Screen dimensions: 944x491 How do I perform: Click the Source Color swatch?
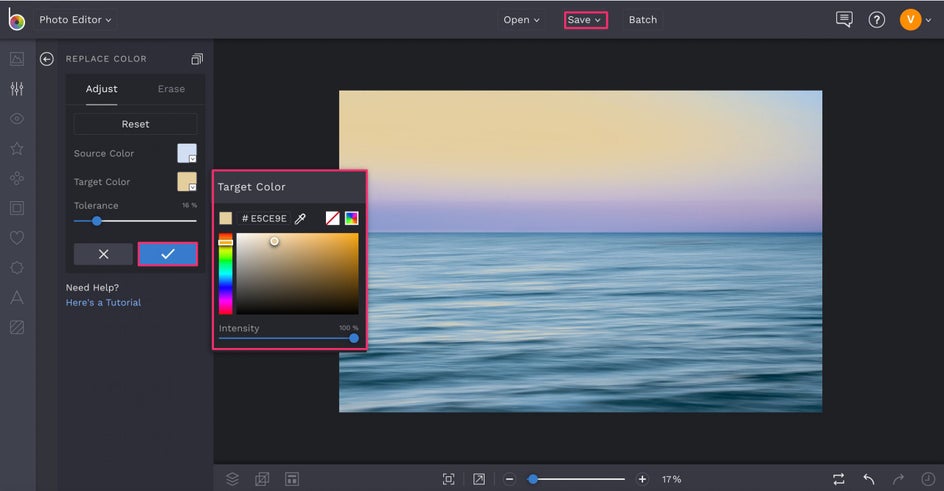point(187,153)
